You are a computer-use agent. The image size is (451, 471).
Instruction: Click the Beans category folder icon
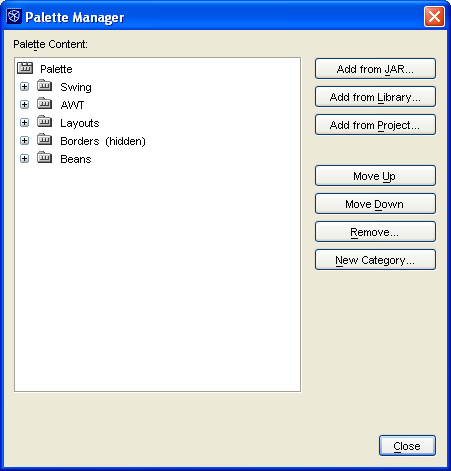44,158
